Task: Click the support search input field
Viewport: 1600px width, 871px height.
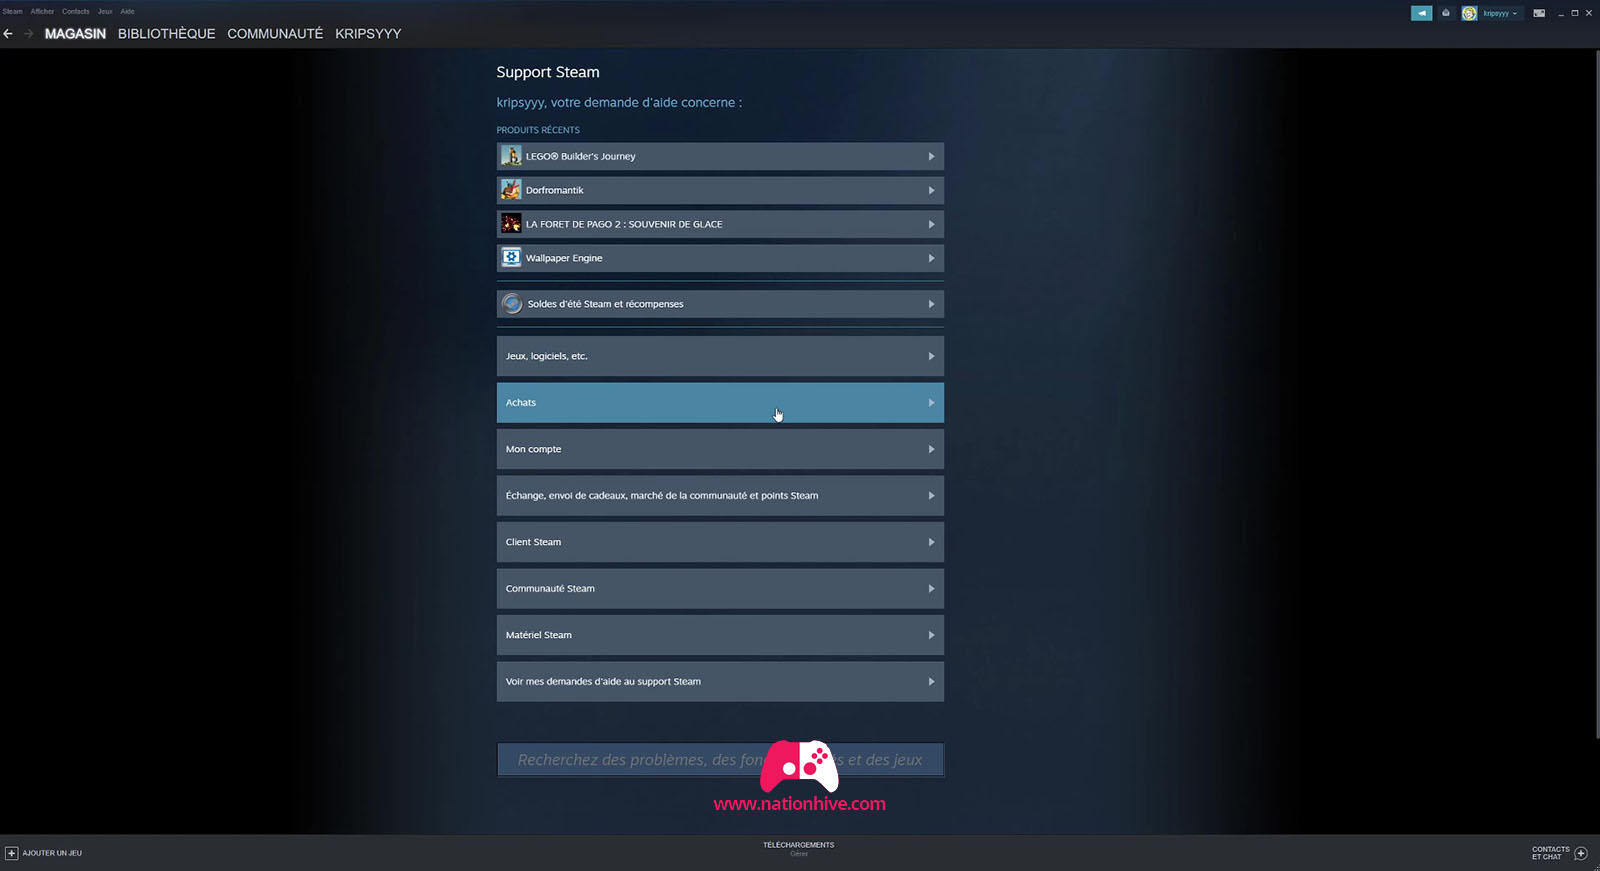Action: pyautogui.click(x=720, y=760)
